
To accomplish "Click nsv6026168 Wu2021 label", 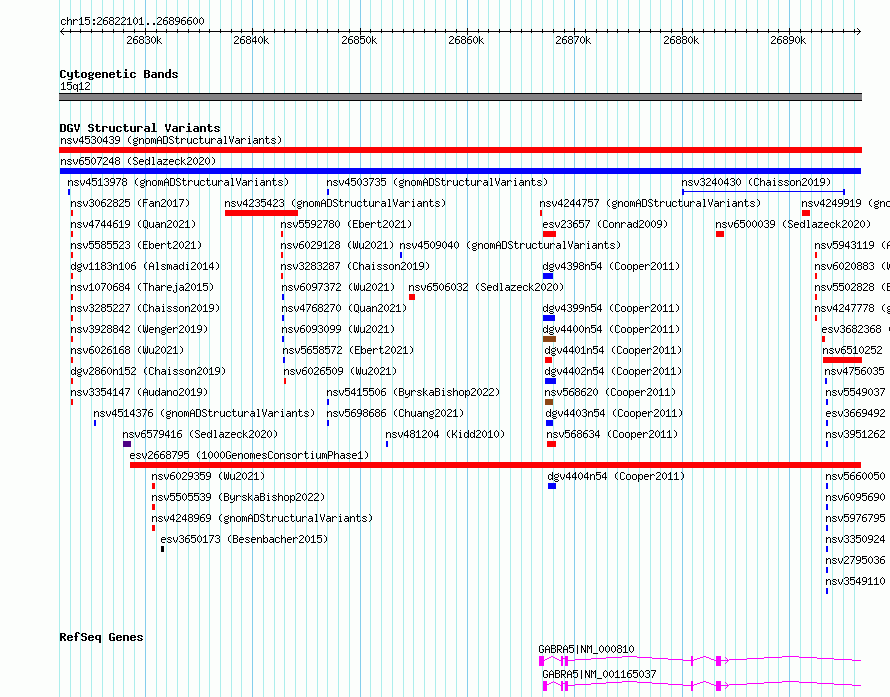I will point(127,350).
